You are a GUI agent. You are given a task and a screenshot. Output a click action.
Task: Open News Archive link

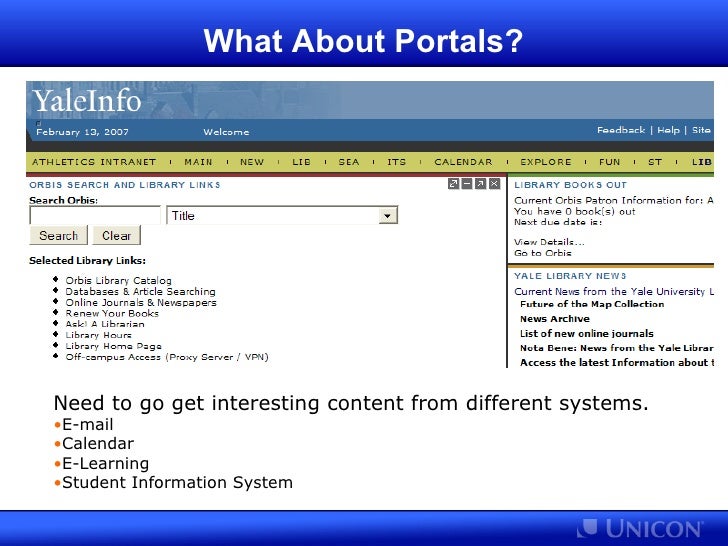point(555,319)
